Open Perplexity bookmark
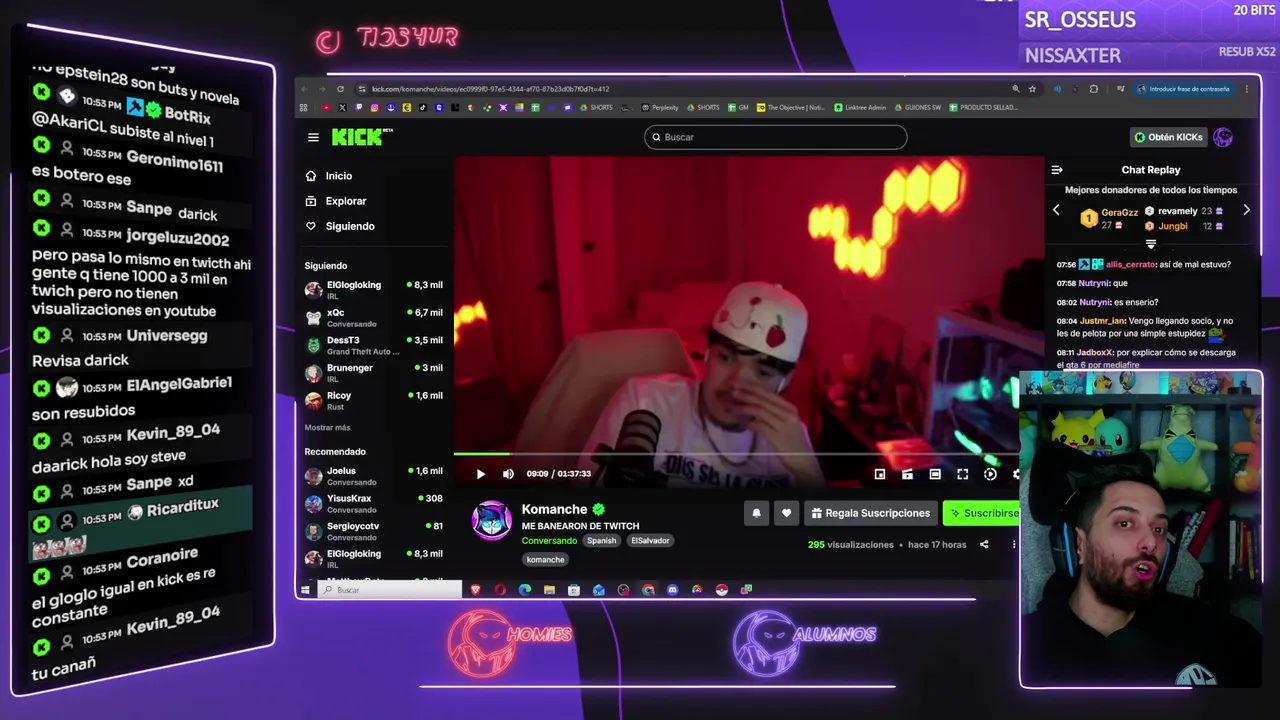The image size is (1280, 720). coord(660,107)
